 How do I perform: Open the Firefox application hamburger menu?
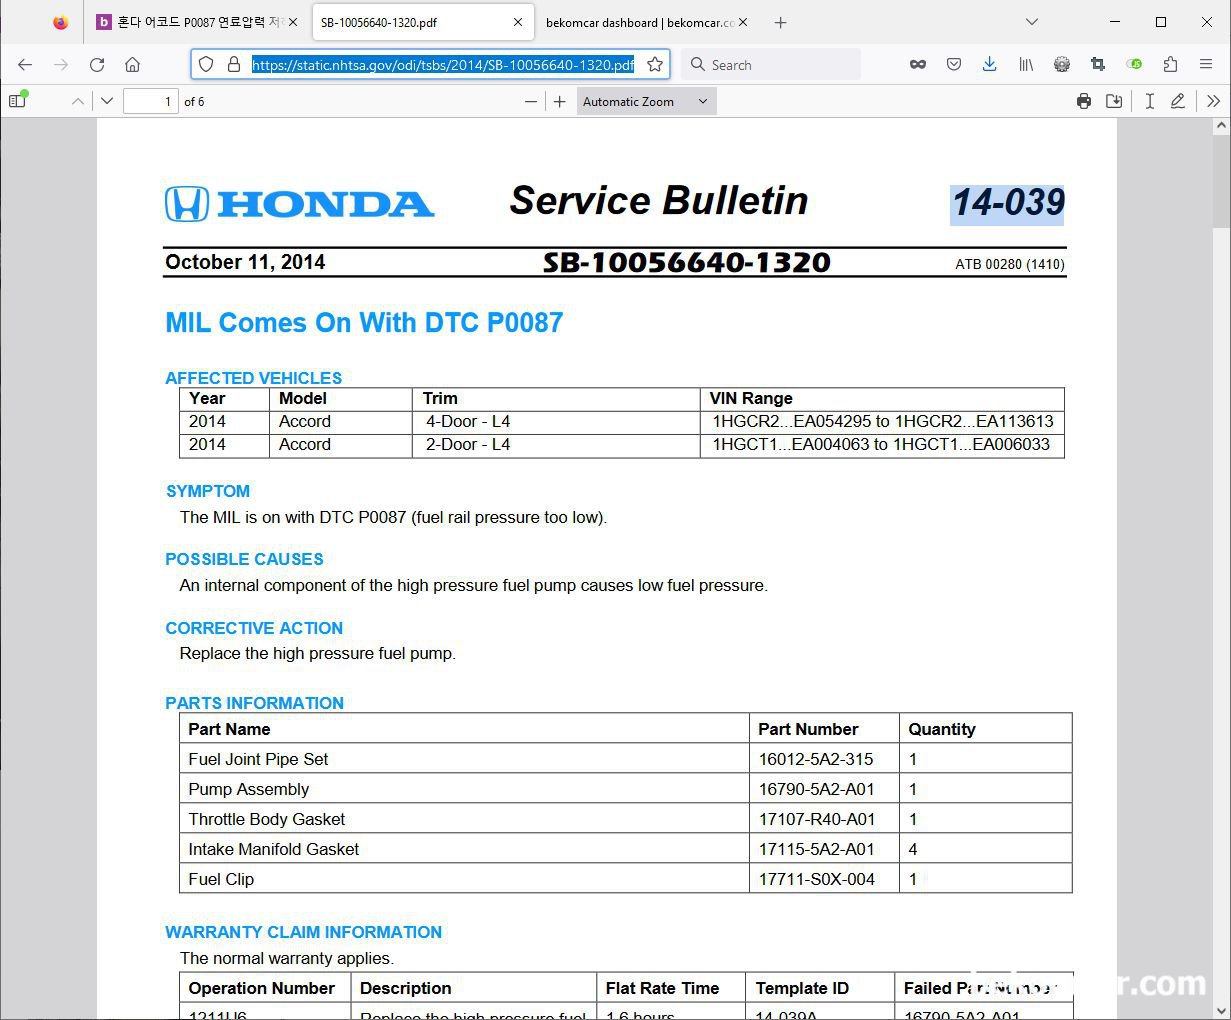click(x=1206, y=64)
